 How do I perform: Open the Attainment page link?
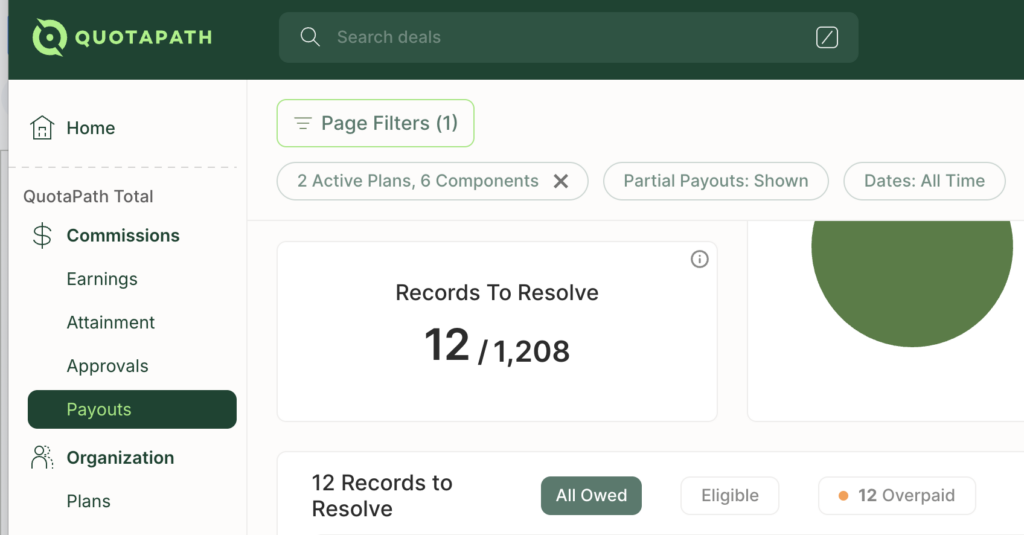(110, 322)
